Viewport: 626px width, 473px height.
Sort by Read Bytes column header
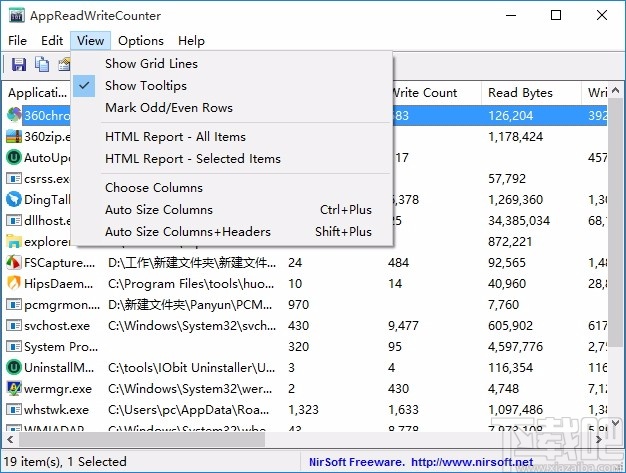531,93
